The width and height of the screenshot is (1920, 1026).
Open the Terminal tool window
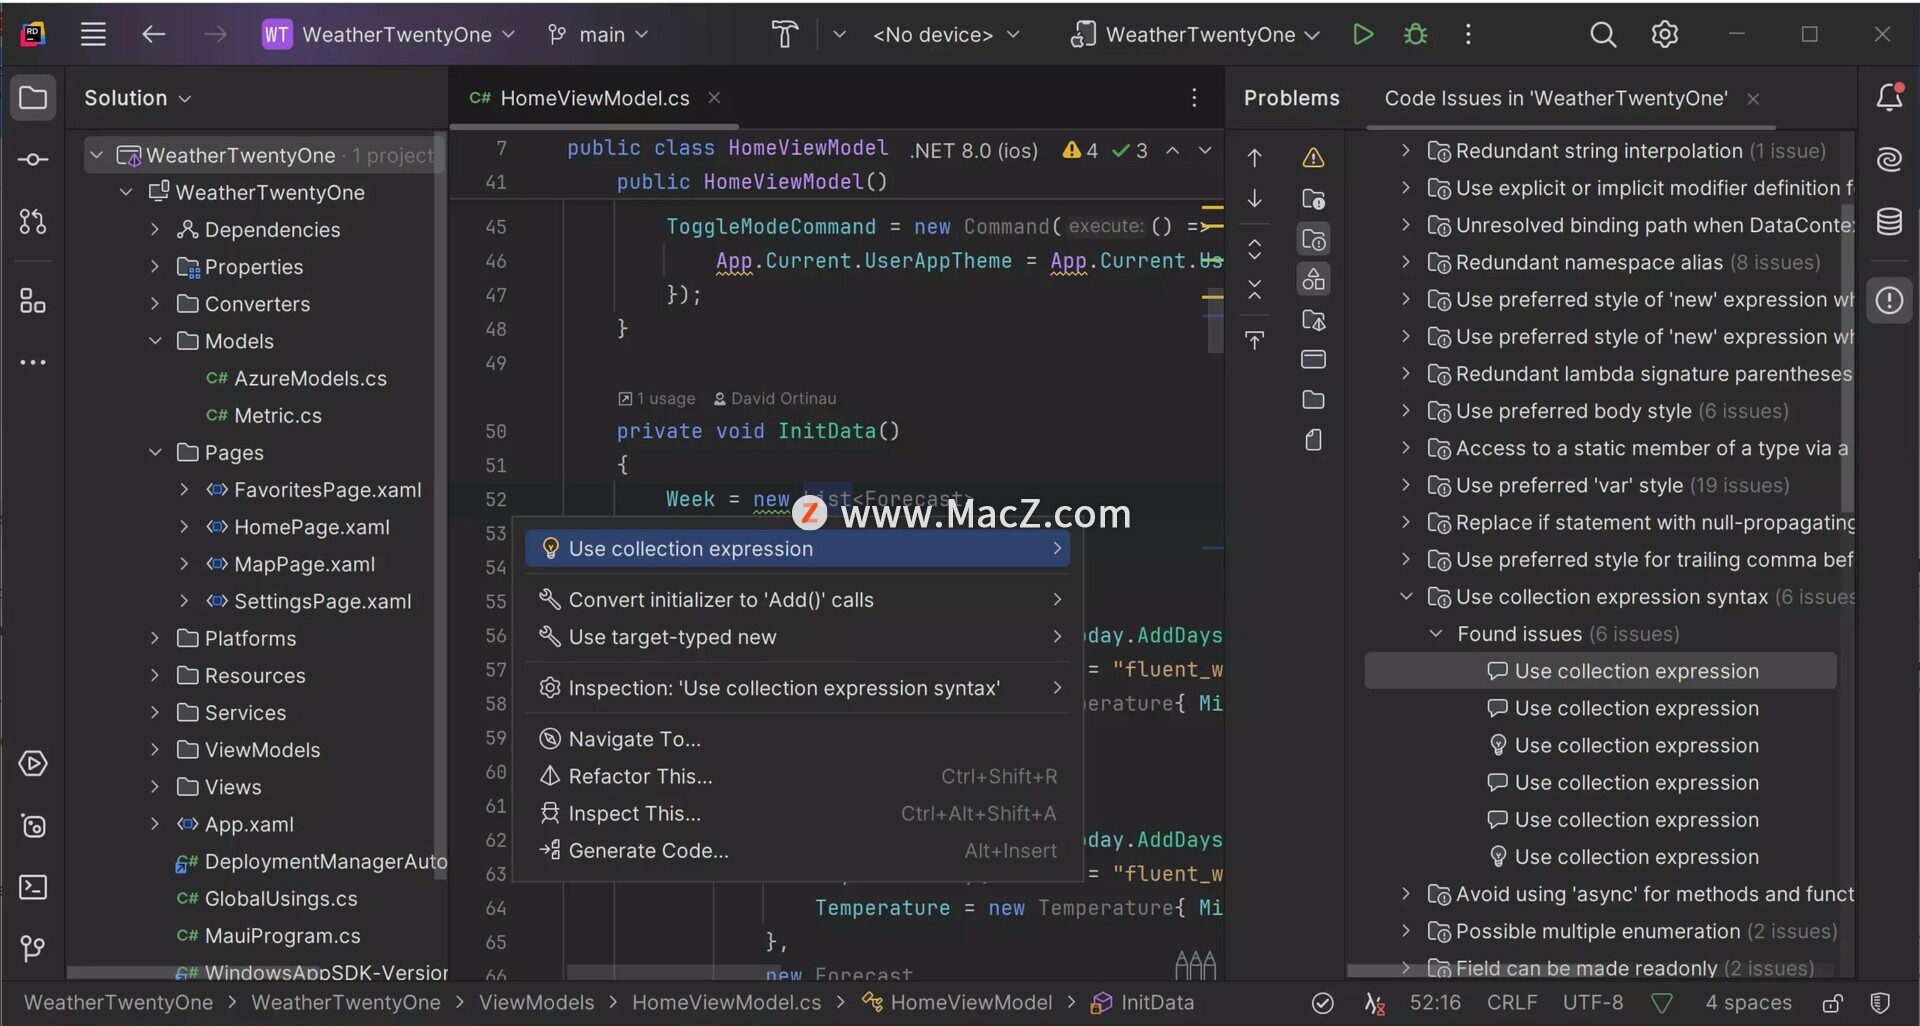click(x=33, y=887)
